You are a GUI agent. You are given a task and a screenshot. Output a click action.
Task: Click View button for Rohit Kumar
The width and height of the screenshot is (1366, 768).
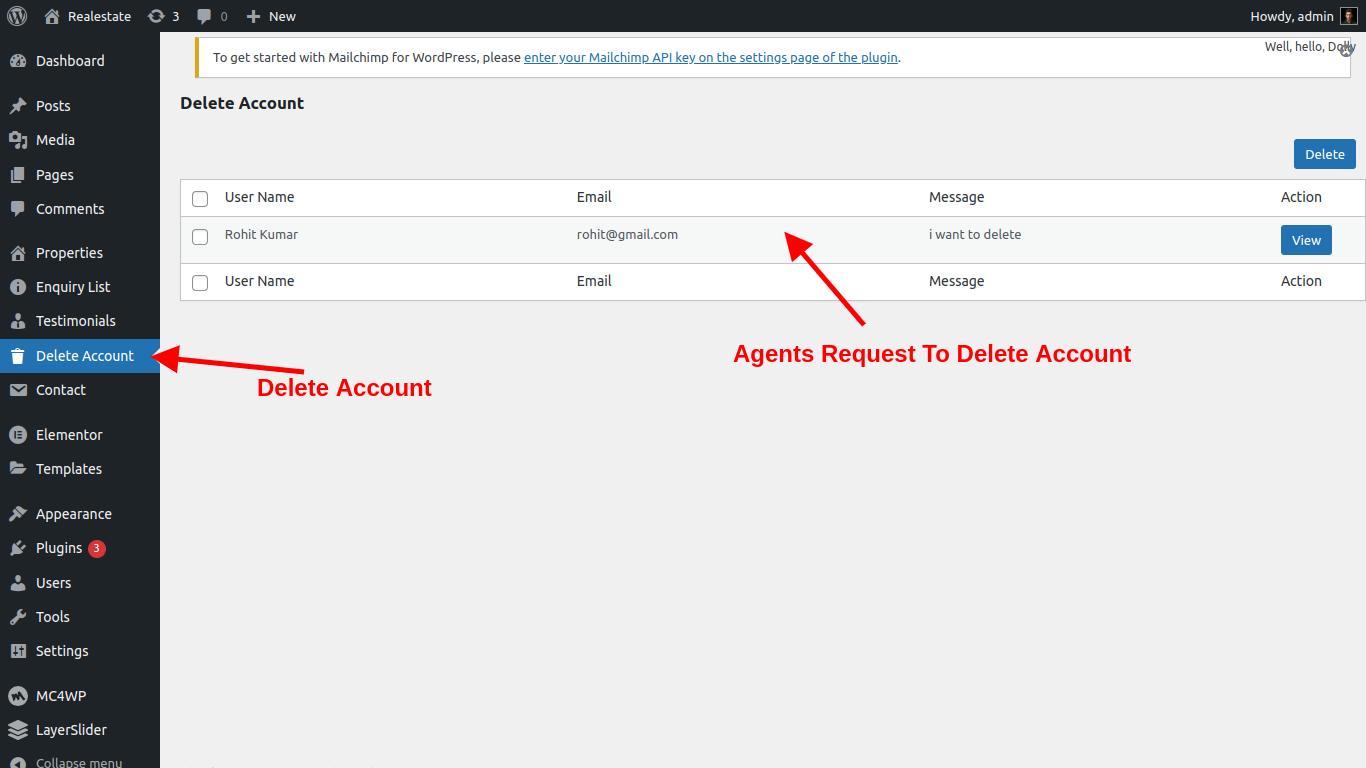click(x=1306, y=240)
